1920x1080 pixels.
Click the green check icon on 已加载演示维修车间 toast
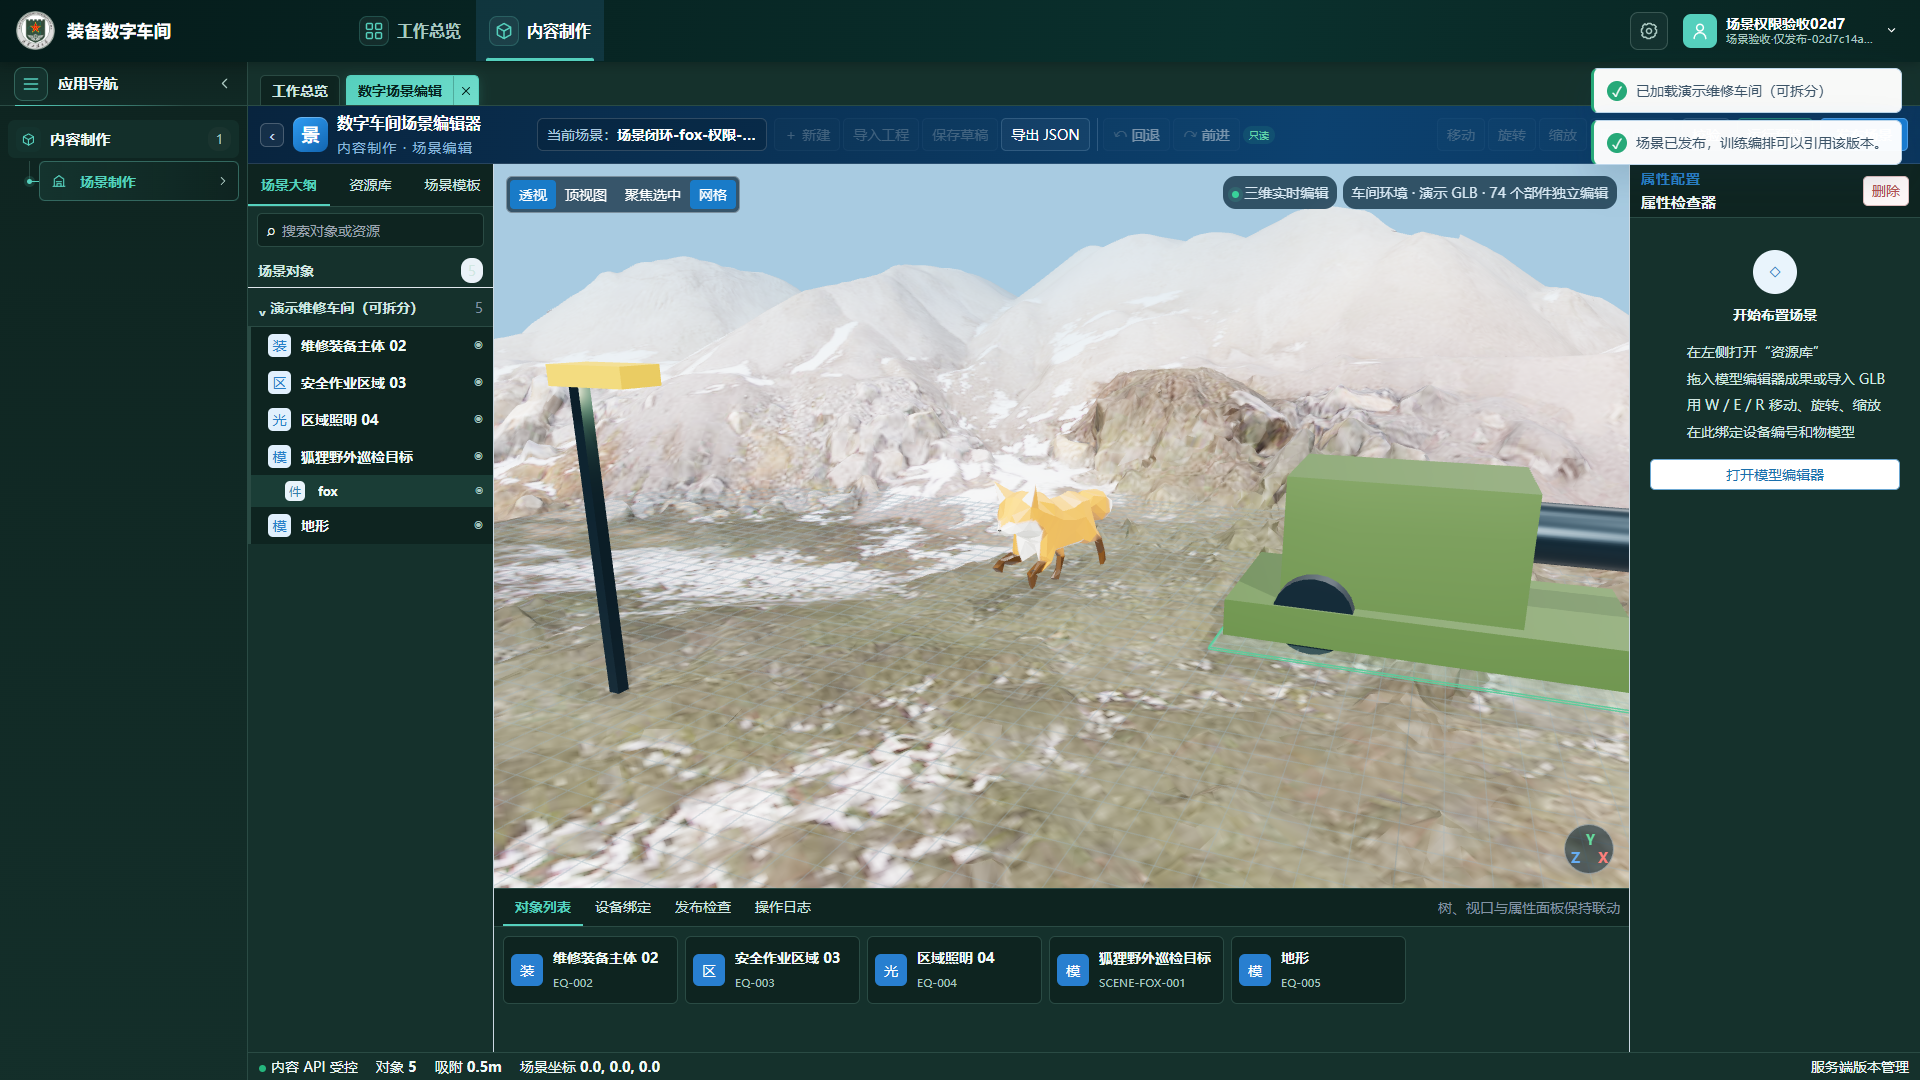point(1617,91)
